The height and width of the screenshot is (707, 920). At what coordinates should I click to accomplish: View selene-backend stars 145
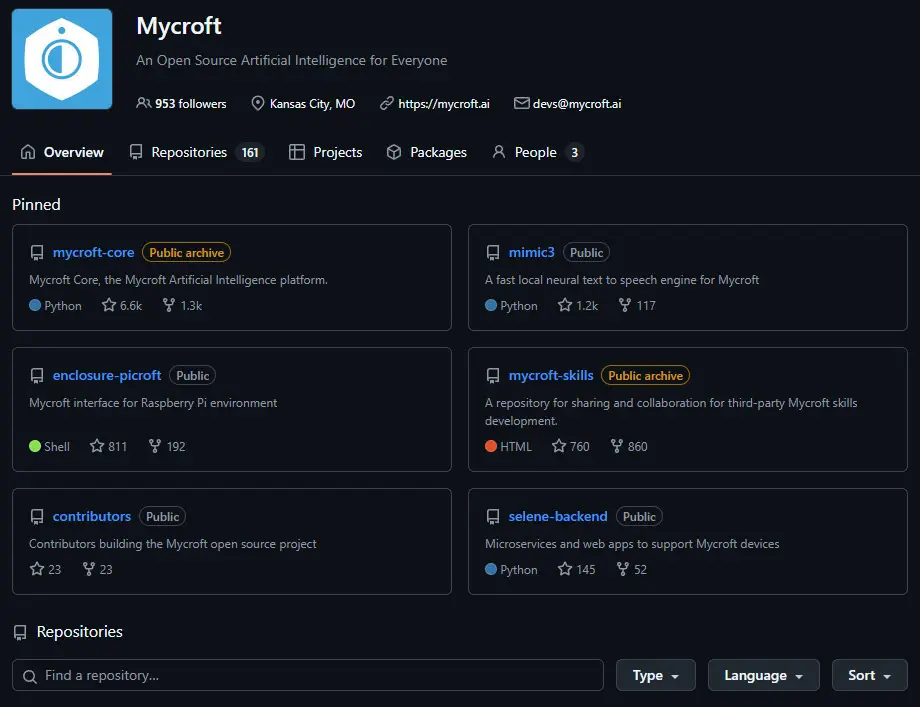click(577, 569)
